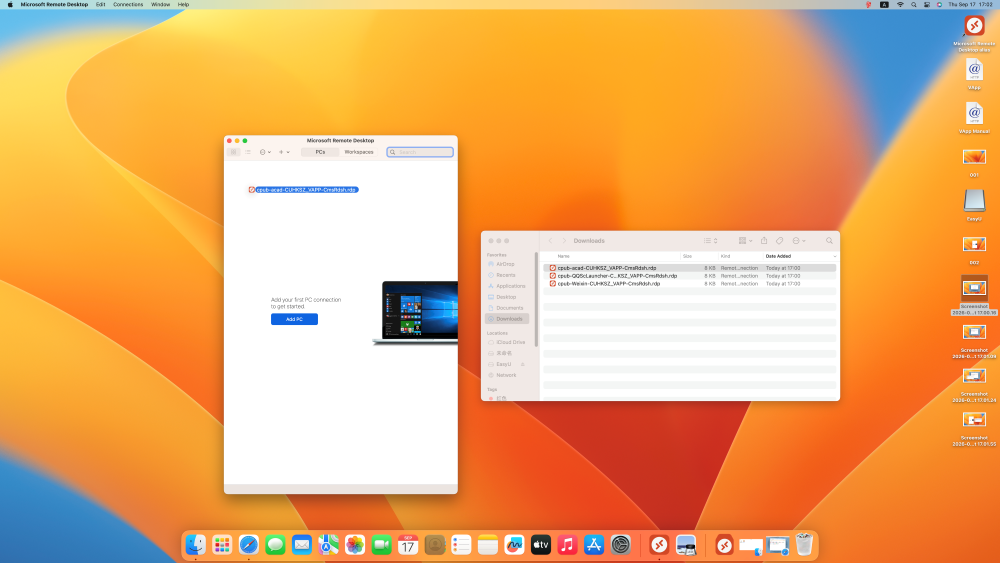Click the Remote Desktop search field
The height and width of the screenshot is (563, 1000).
pos(420,152)
